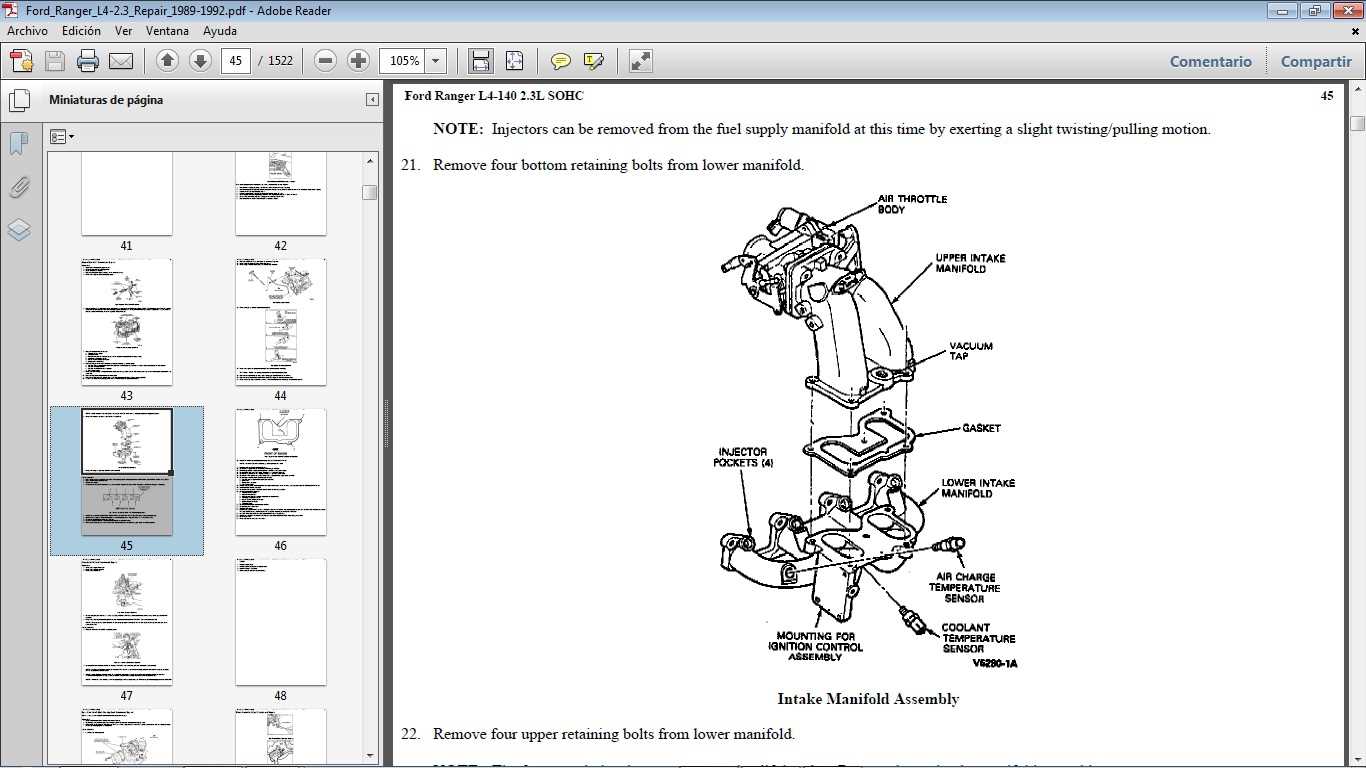Go to previous page arrow icon
The height and width of the screenshot is (768, 1366).
click(167, 61)
